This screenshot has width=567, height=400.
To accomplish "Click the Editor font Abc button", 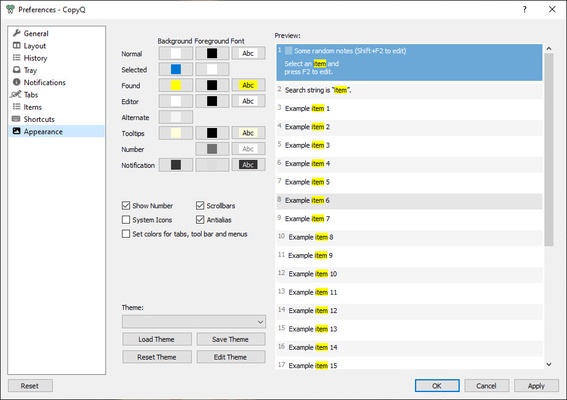I will click(248, 101).
